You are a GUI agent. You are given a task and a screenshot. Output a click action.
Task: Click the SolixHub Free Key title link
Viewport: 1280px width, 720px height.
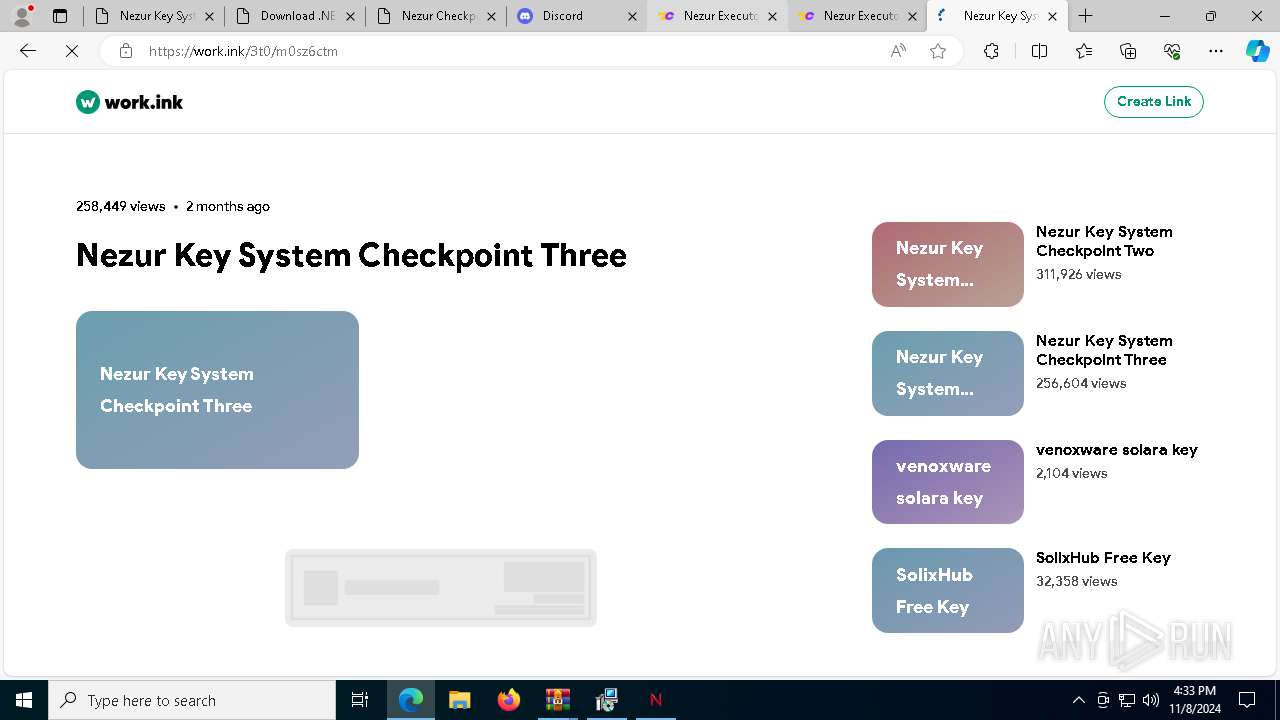coord(1103,558)
